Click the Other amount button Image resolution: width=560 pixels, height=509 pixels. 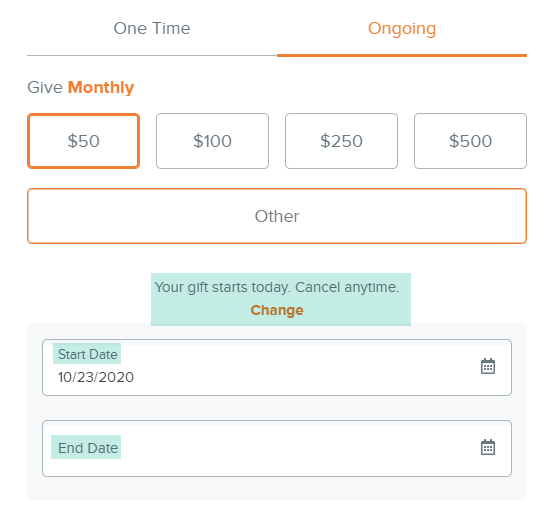click(x=277, y=216)
